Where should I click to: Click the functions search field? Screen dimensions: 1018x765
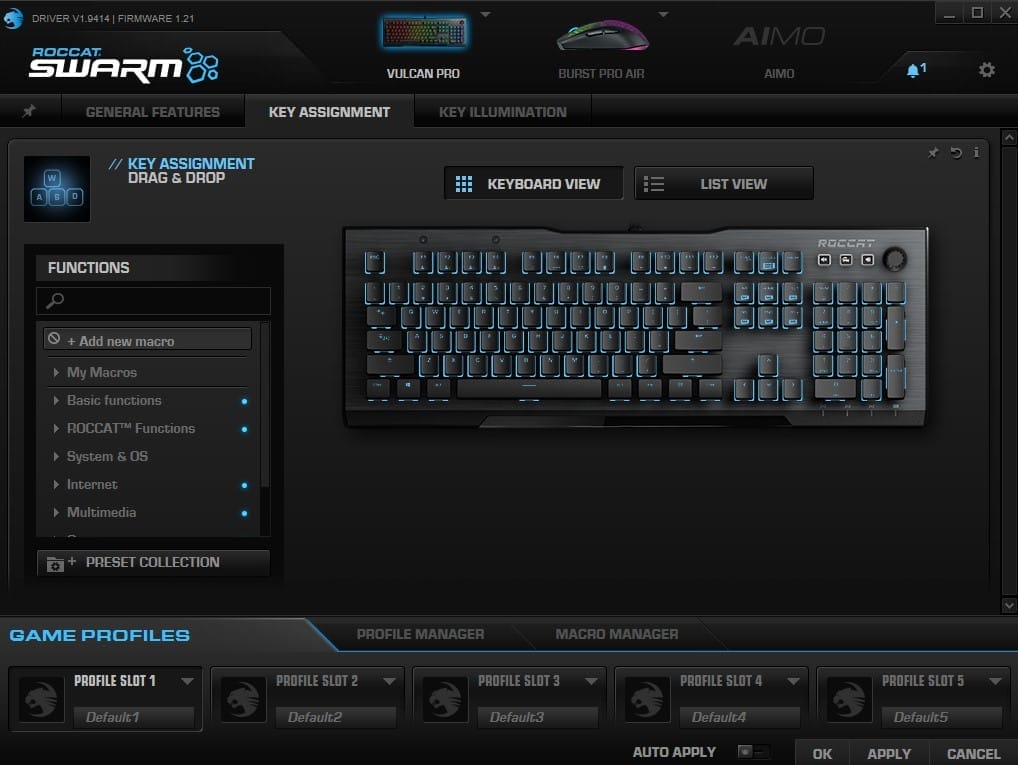point(153,301)
